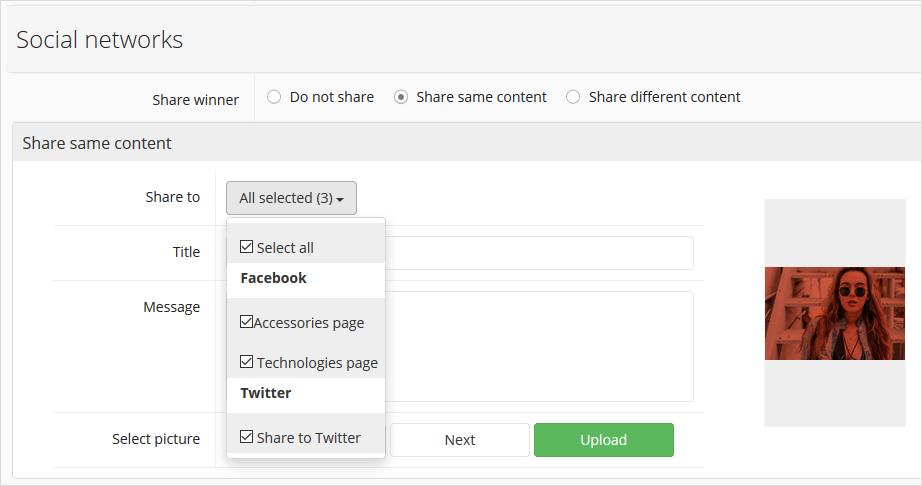Click the 'Share to' label
The width and height of the screenshot is (922, 486).
pos(173,197)
